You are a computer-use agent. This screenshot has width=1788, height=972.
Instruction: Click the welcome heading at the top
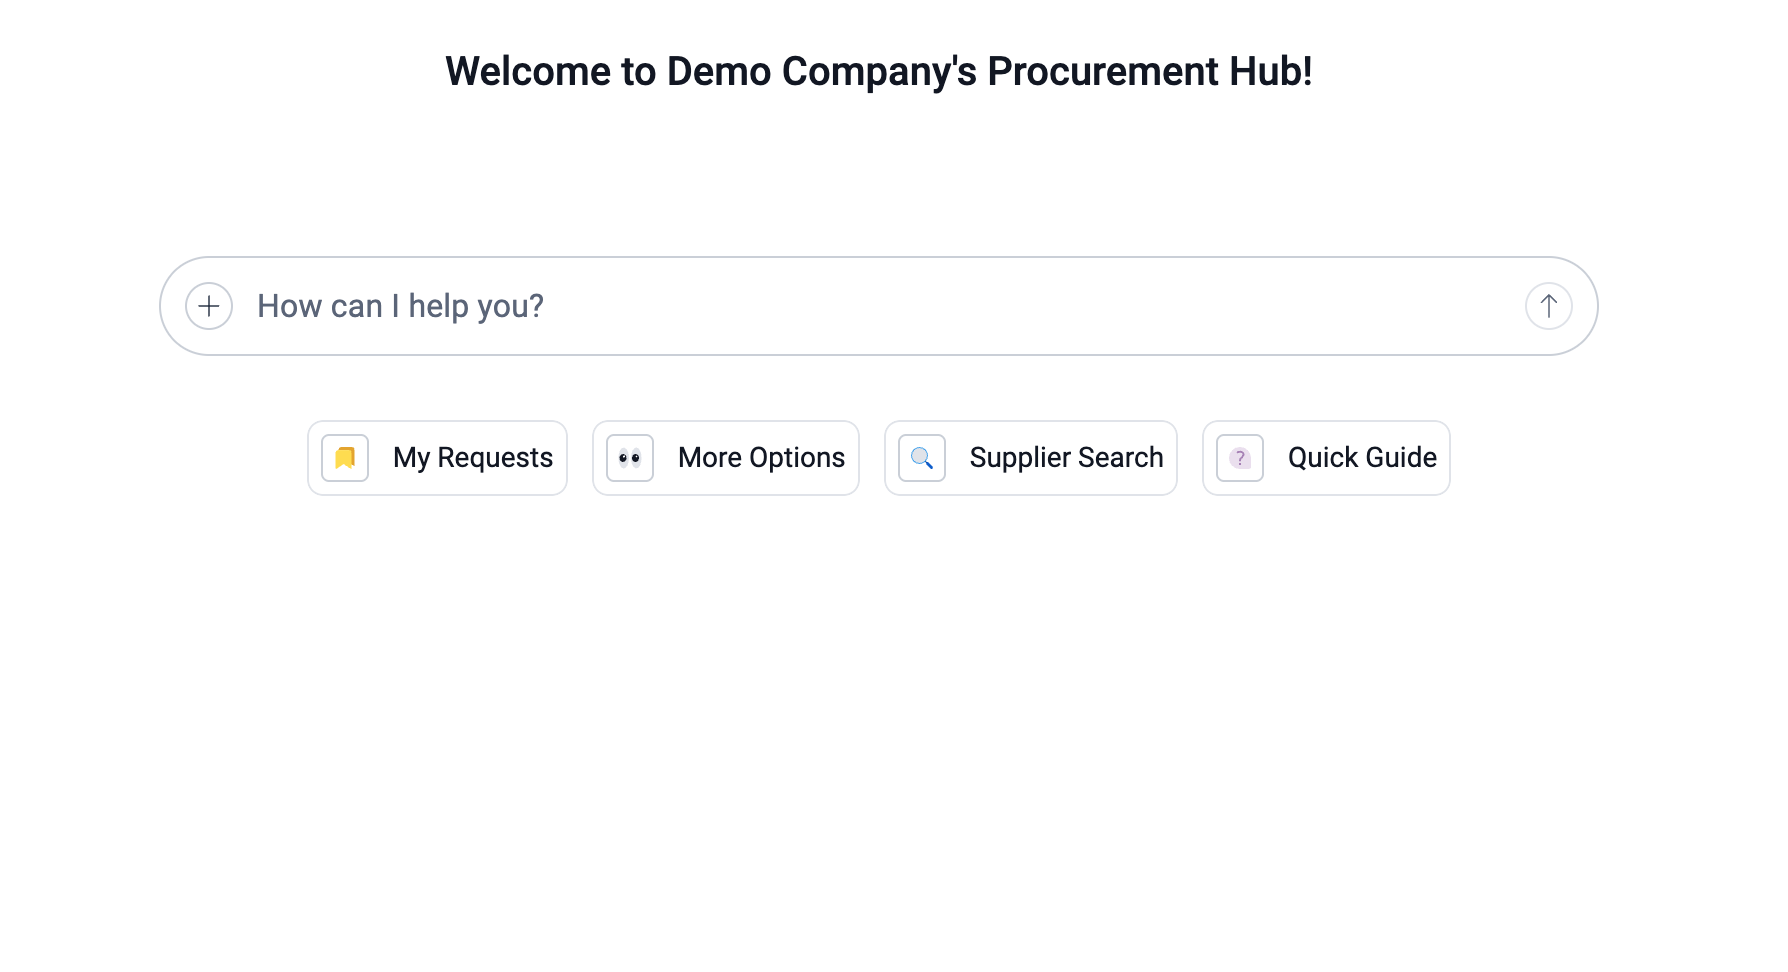click(878, 72)
